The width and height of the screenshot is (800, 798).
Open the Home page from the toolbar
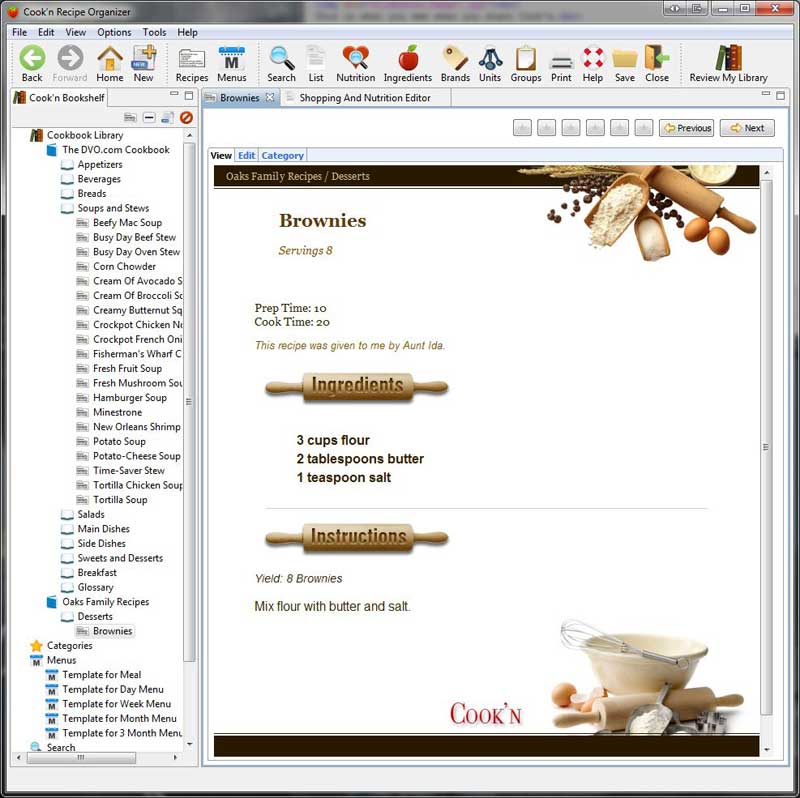(x=110, y=63)
